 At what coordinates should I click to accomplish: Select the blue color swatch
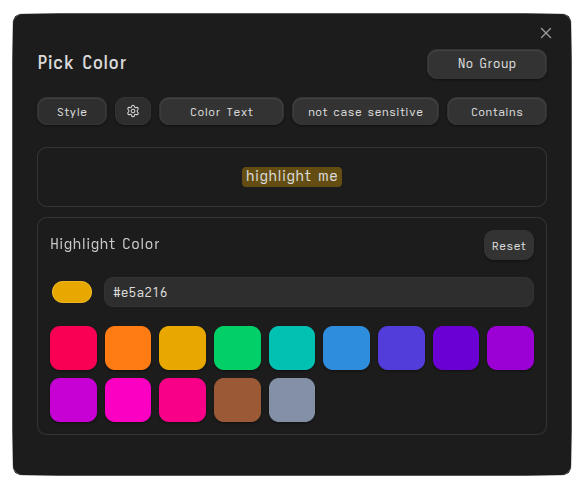(x=346, y=348)
